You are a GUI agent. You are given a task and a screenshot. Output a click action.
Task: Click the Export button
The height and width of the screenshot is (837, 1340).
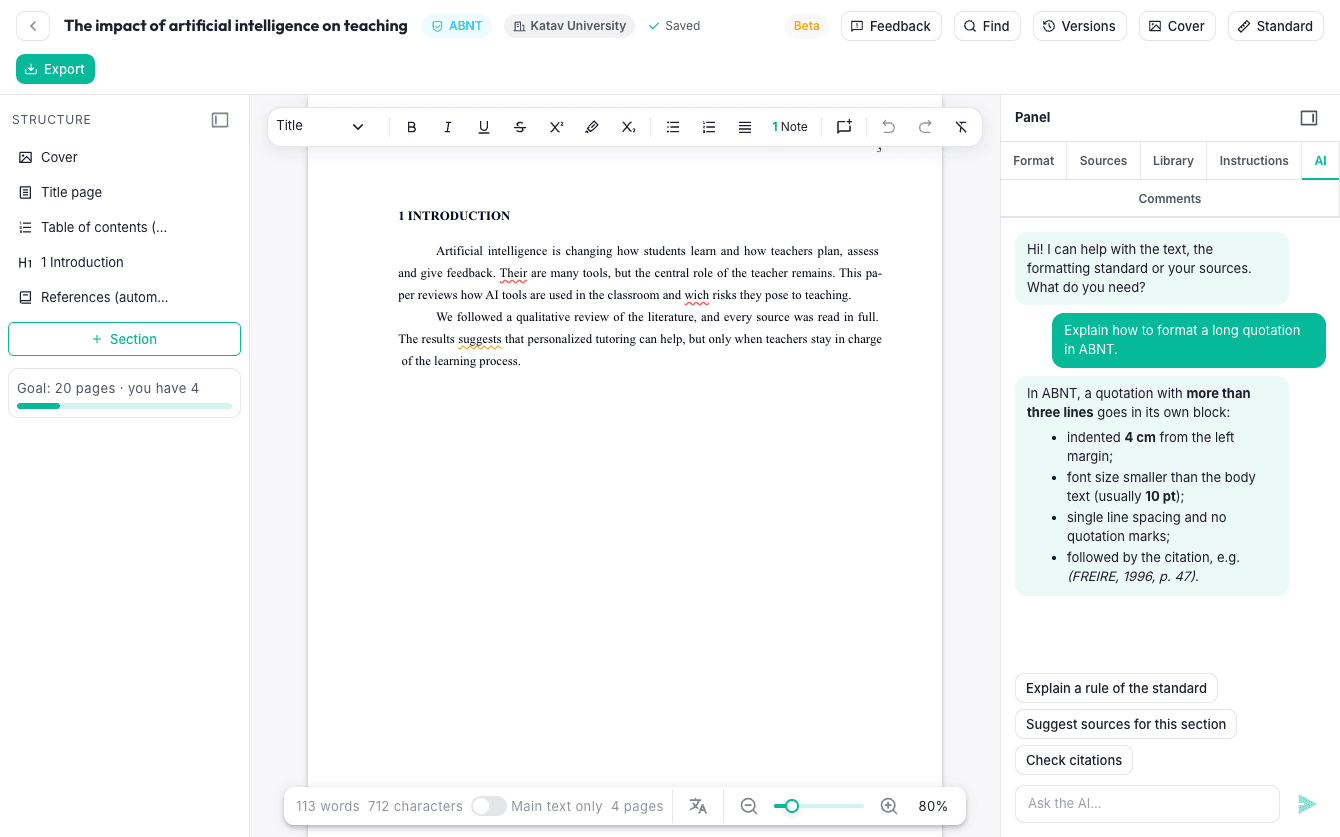pos(55,69)
